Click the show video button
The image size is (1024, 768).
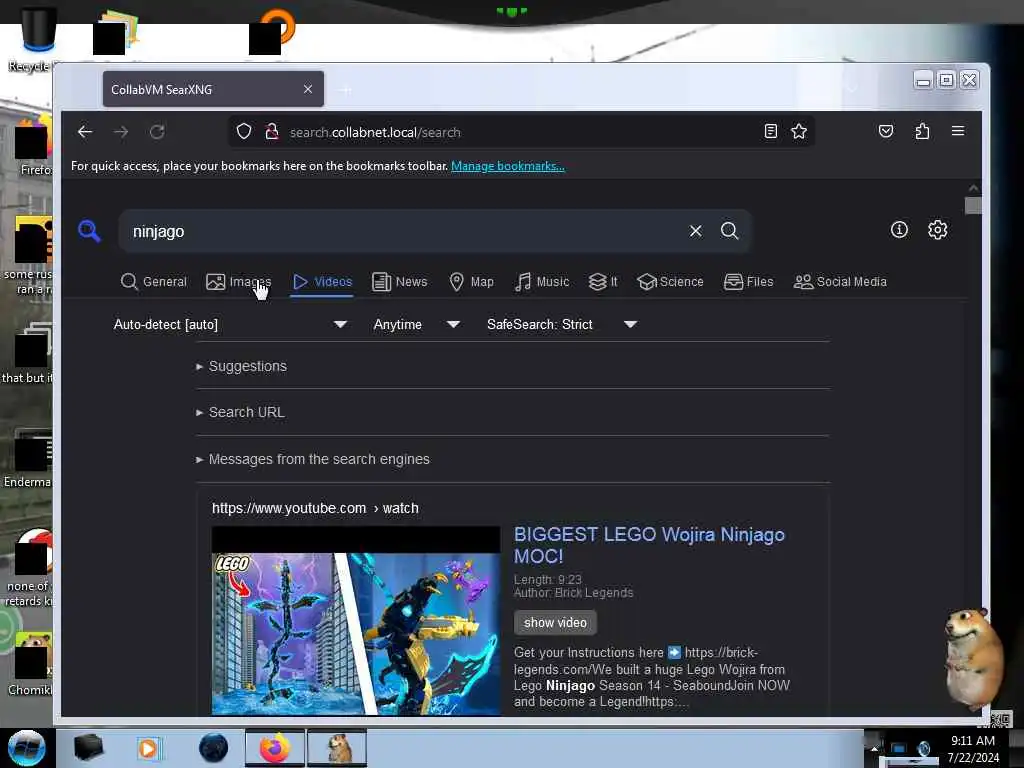pos(555,622)
